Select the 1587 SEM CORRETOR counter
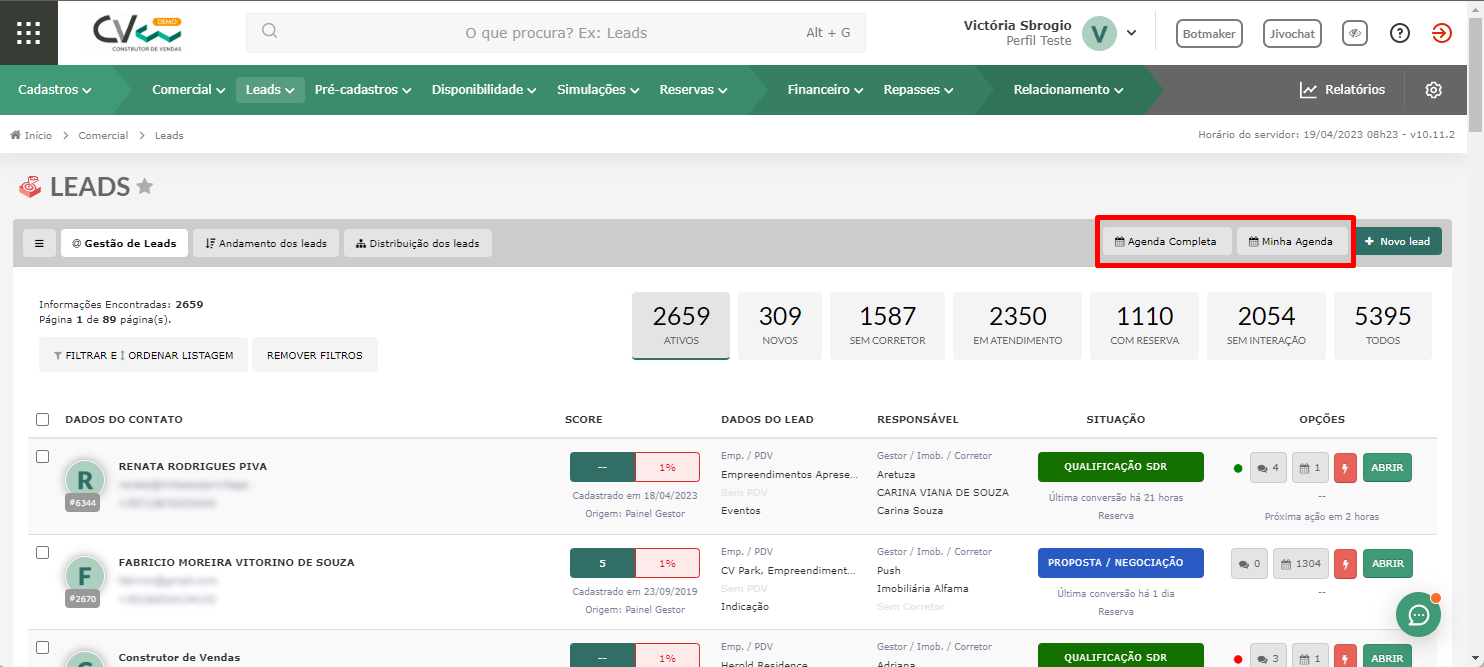This screenshot has width=1484, height=667. (888, 326)
